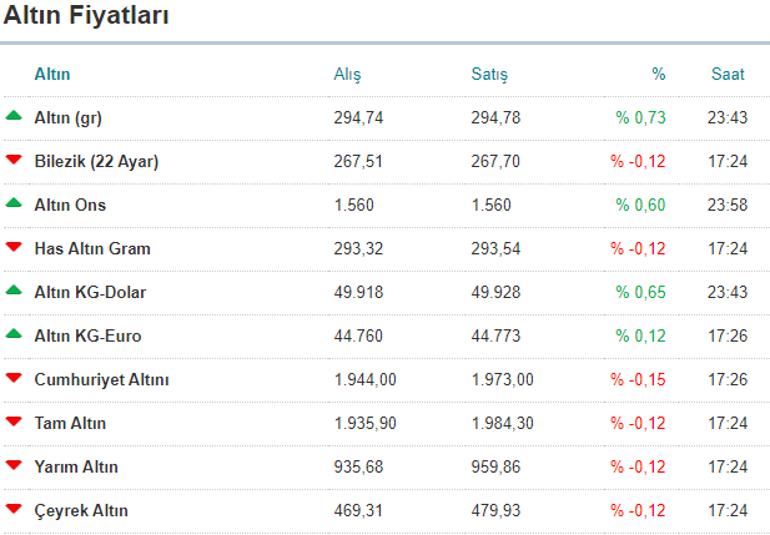Click red down arrow beside Cumhuriyet Altını
Viewport: 770px width, 535px height.
(x=13, y=378)
